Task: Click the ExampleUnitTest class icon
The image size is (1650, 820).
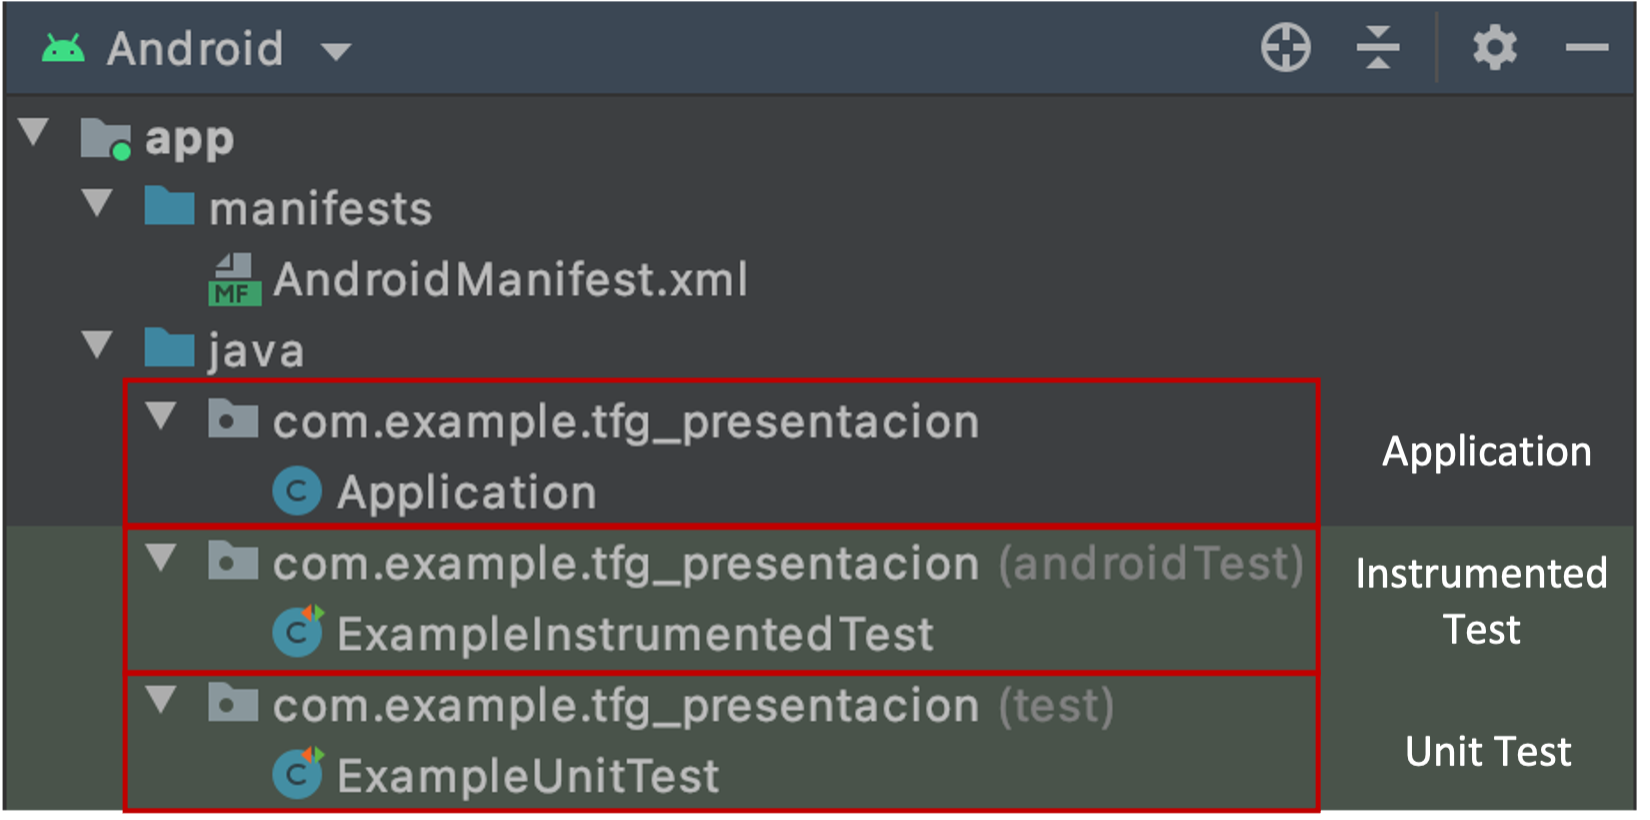Action: click(297, 775)
